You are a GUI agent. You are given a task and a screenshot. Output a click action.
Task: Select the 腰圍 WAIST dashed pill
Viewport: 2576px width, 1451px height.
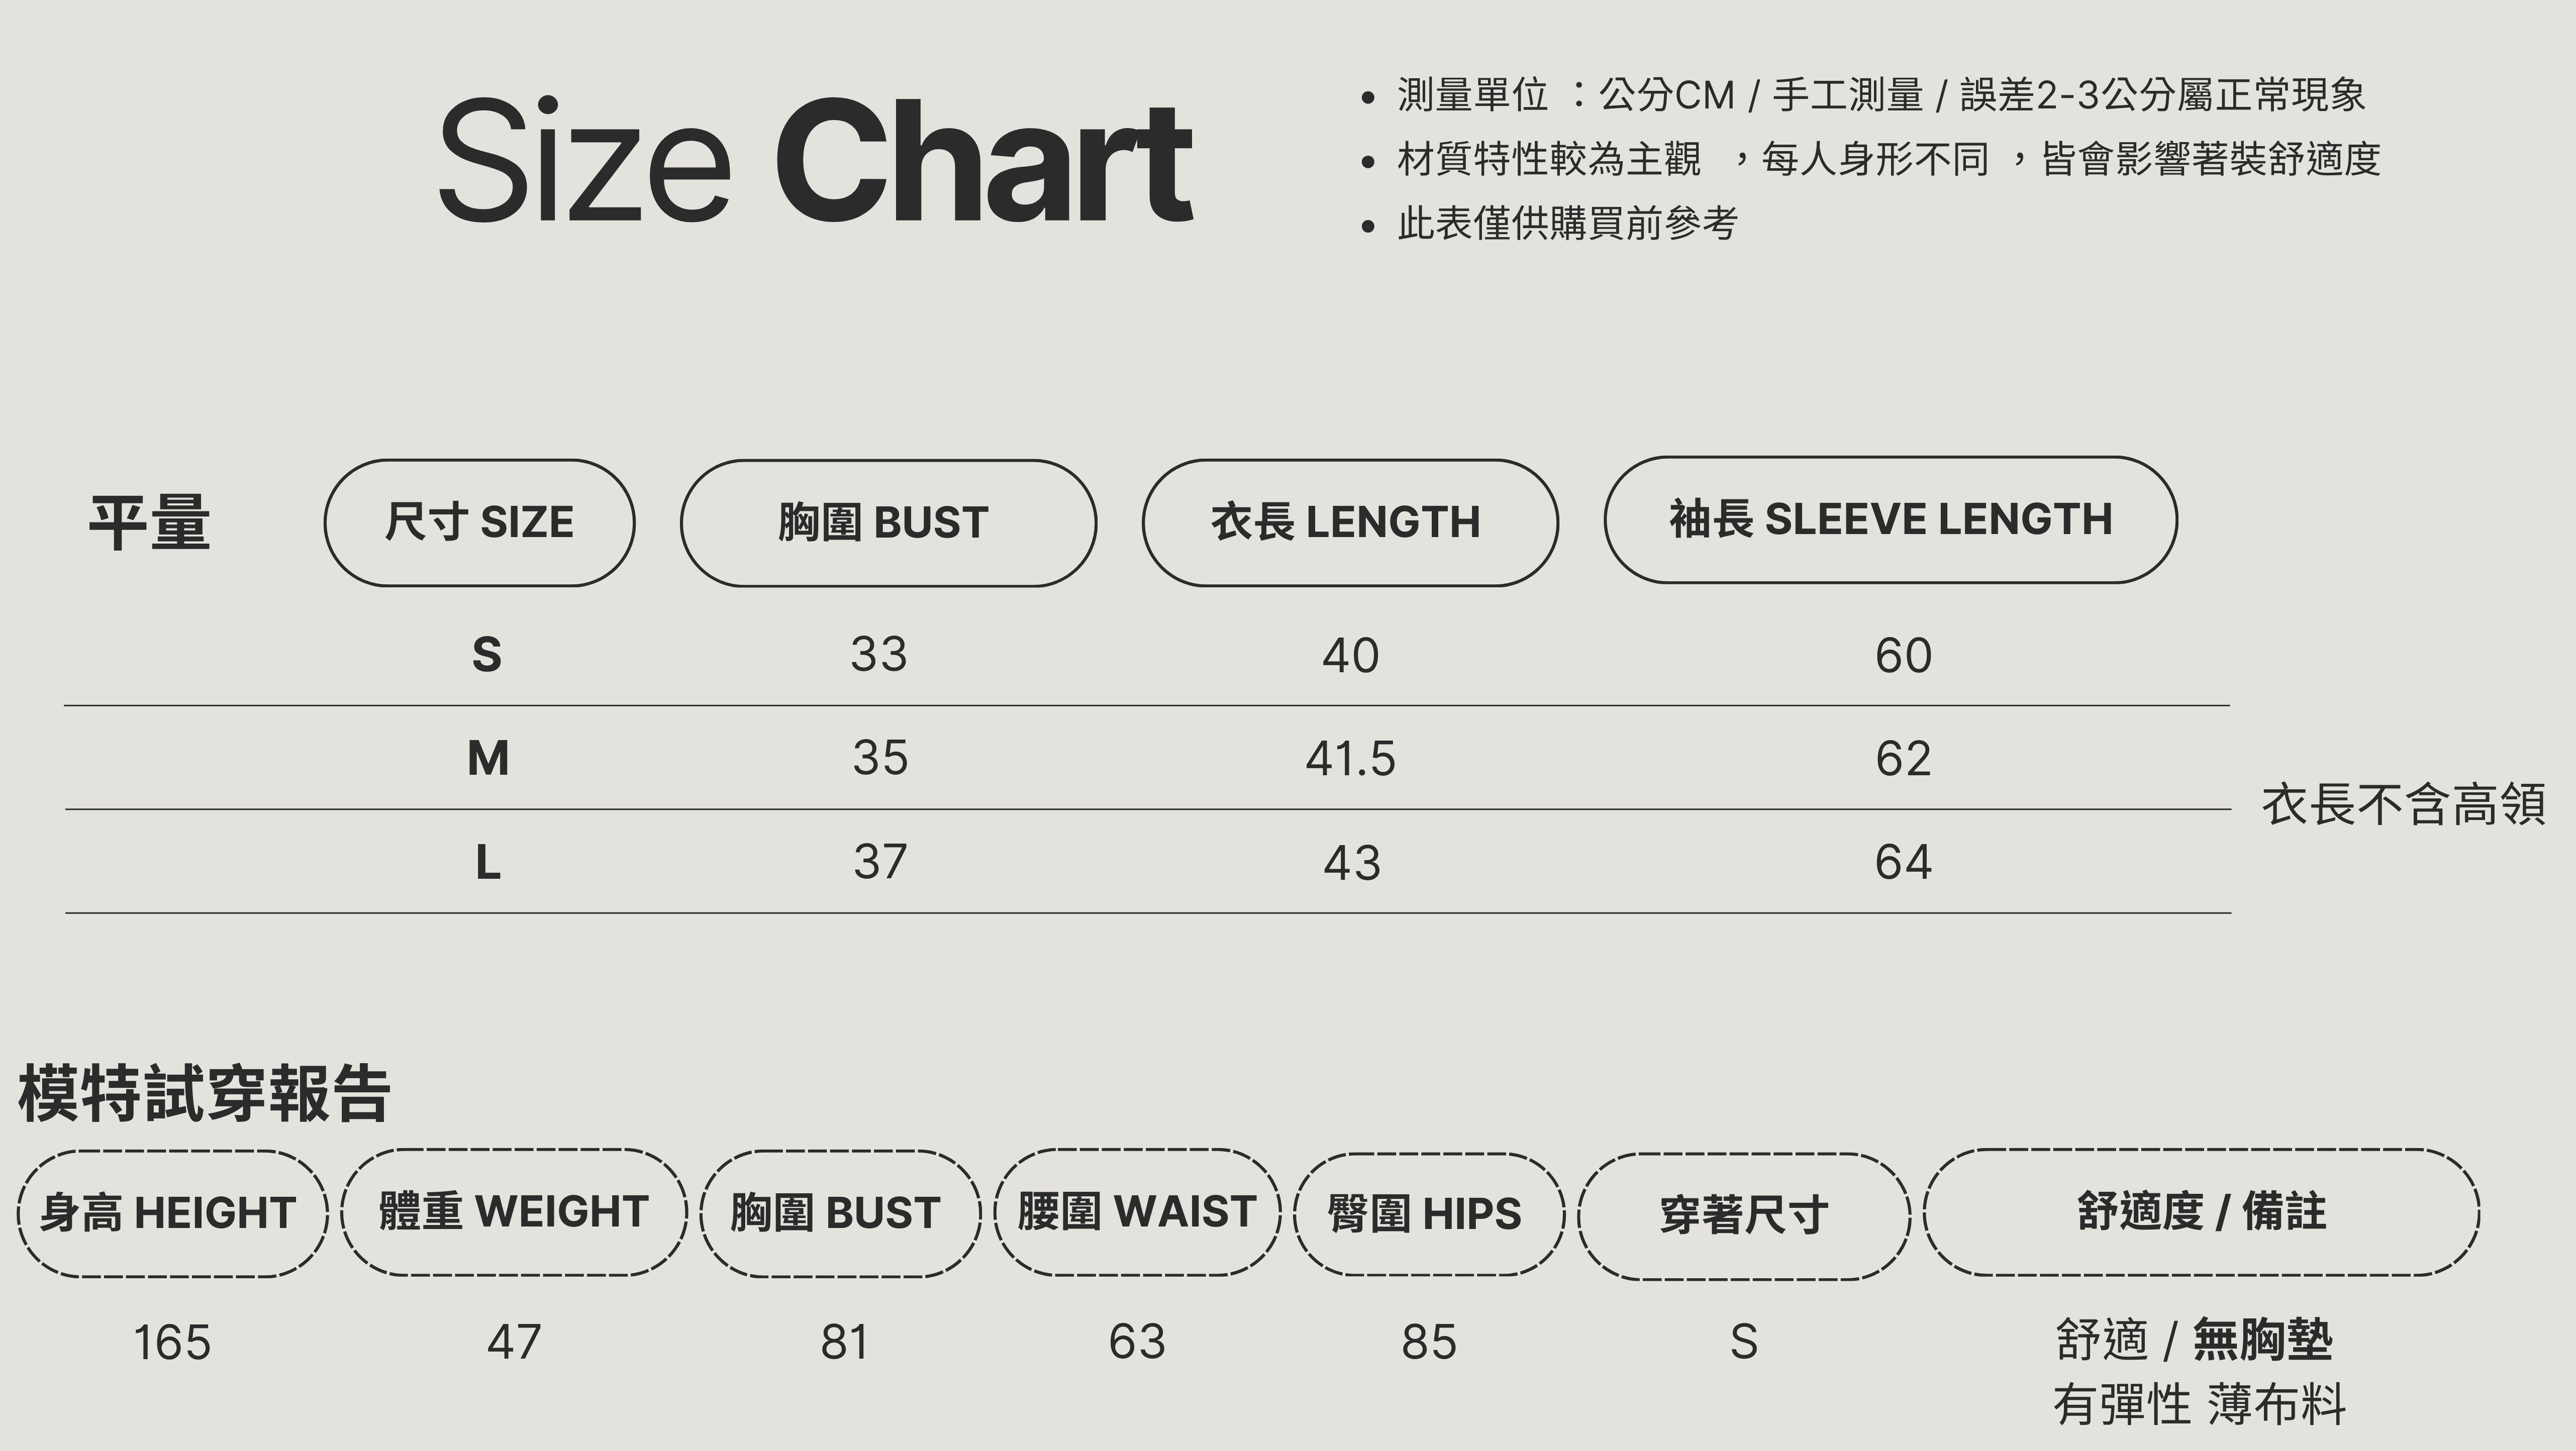point(1137,1212)
